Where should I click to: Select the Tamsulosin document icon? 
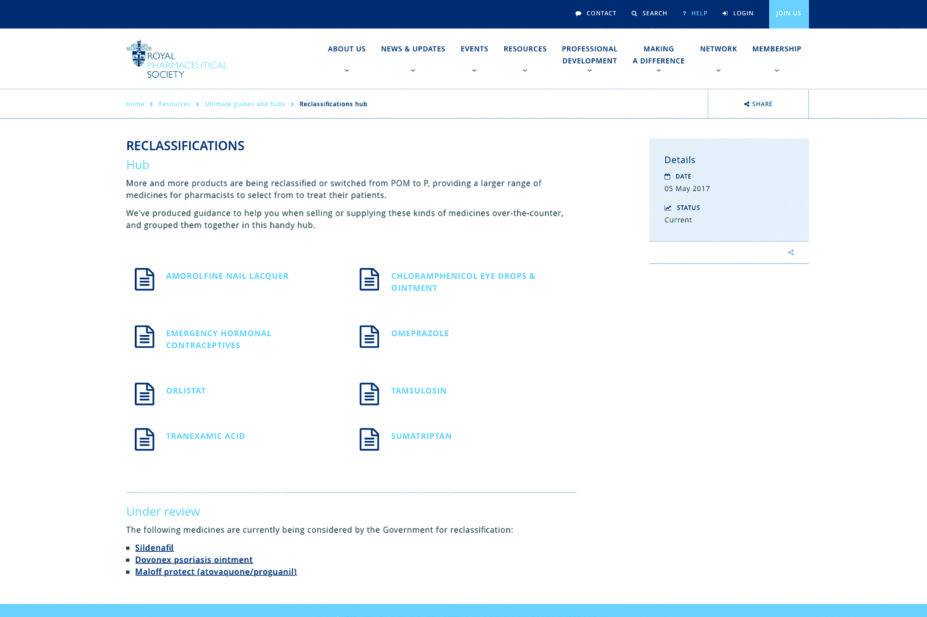pos(369,394)
